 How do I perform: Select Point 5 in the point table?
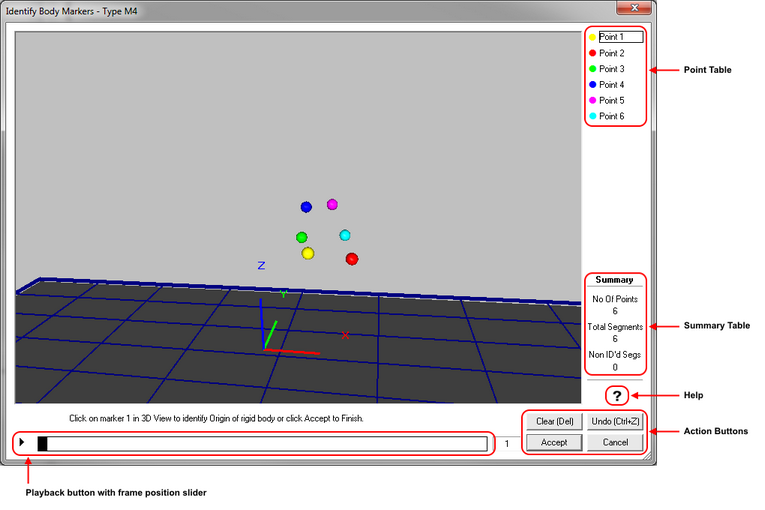(611, 101)
